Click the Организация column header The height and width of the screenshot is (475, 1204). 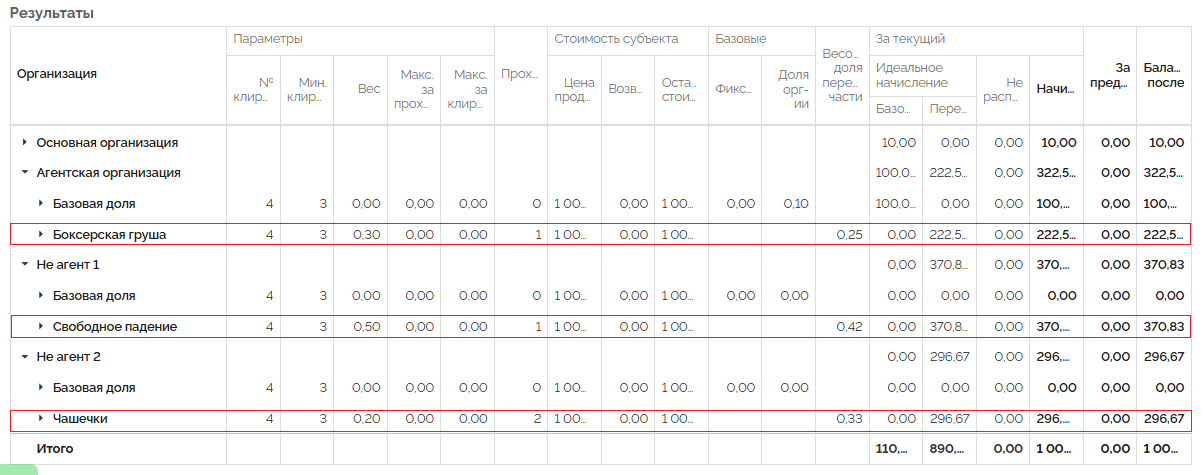tap(57, 74)
